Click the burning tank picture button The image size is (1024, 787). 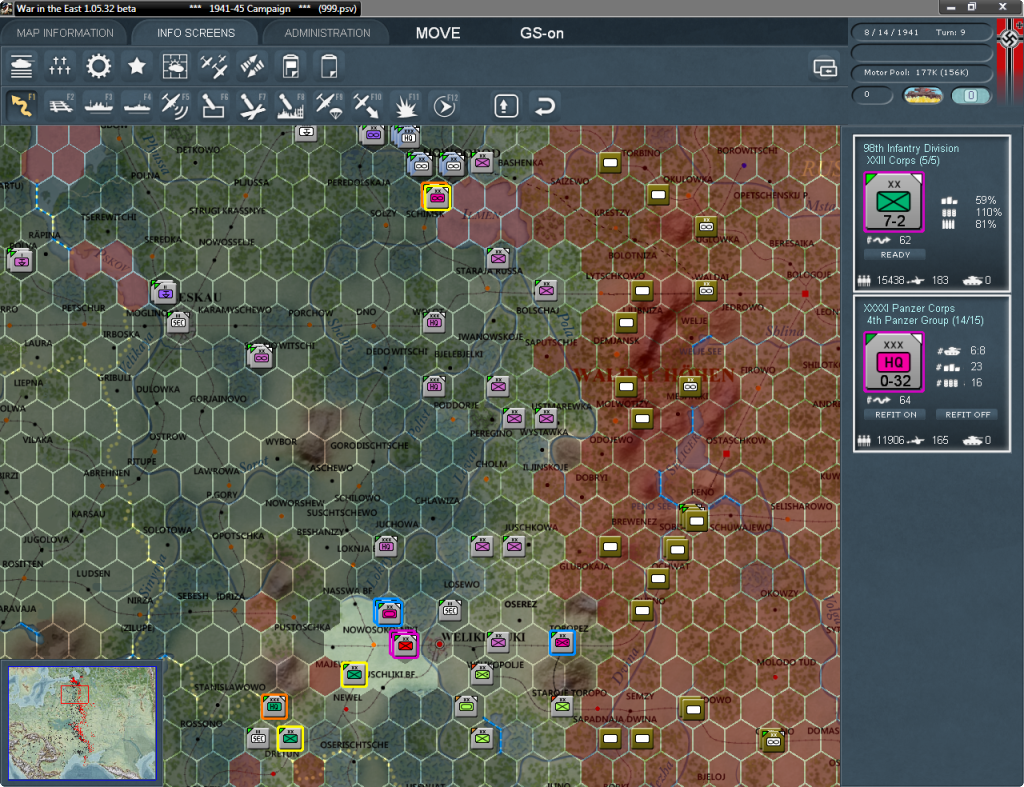pyautogui.click(x=923, y=95)
